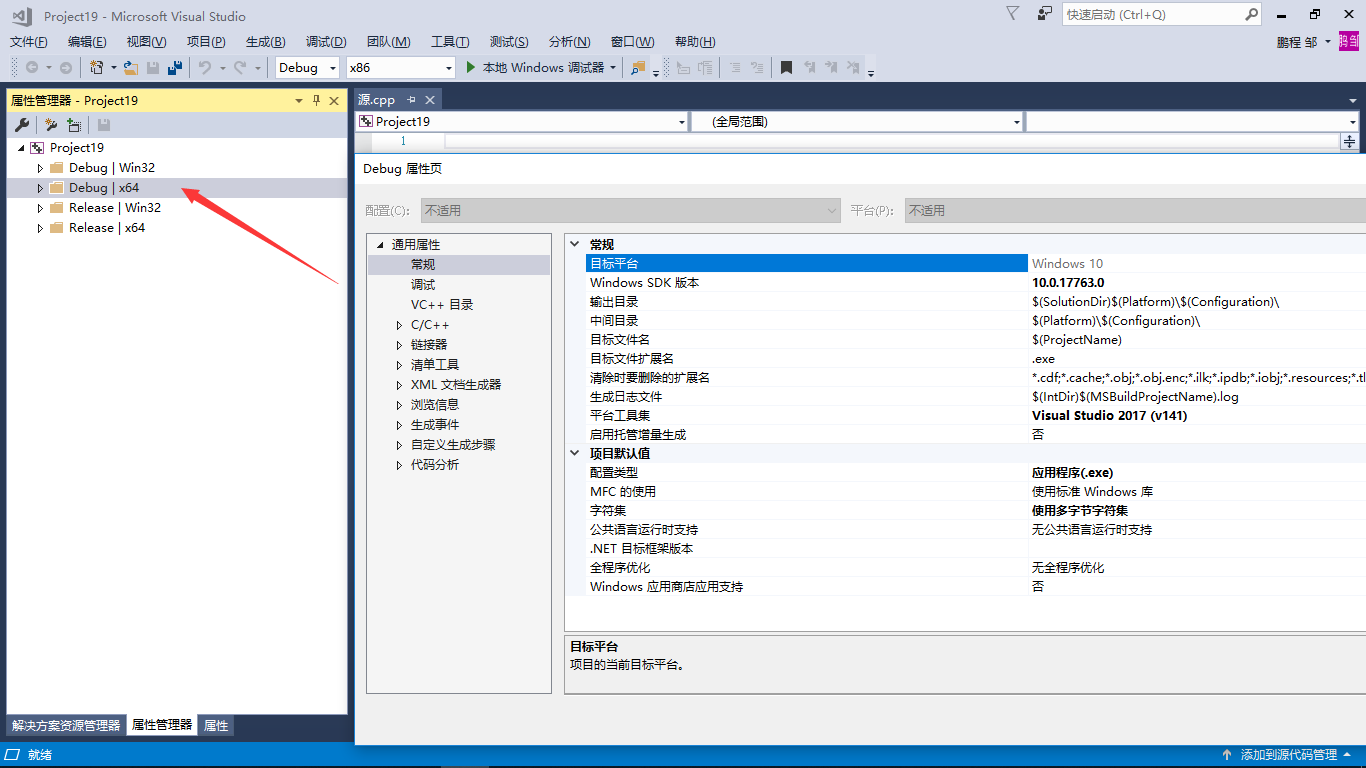The height and width of the screenshot is (768, 1366).
Task: Select the 链接器 category in the left pane
Action: coord(429,344)
